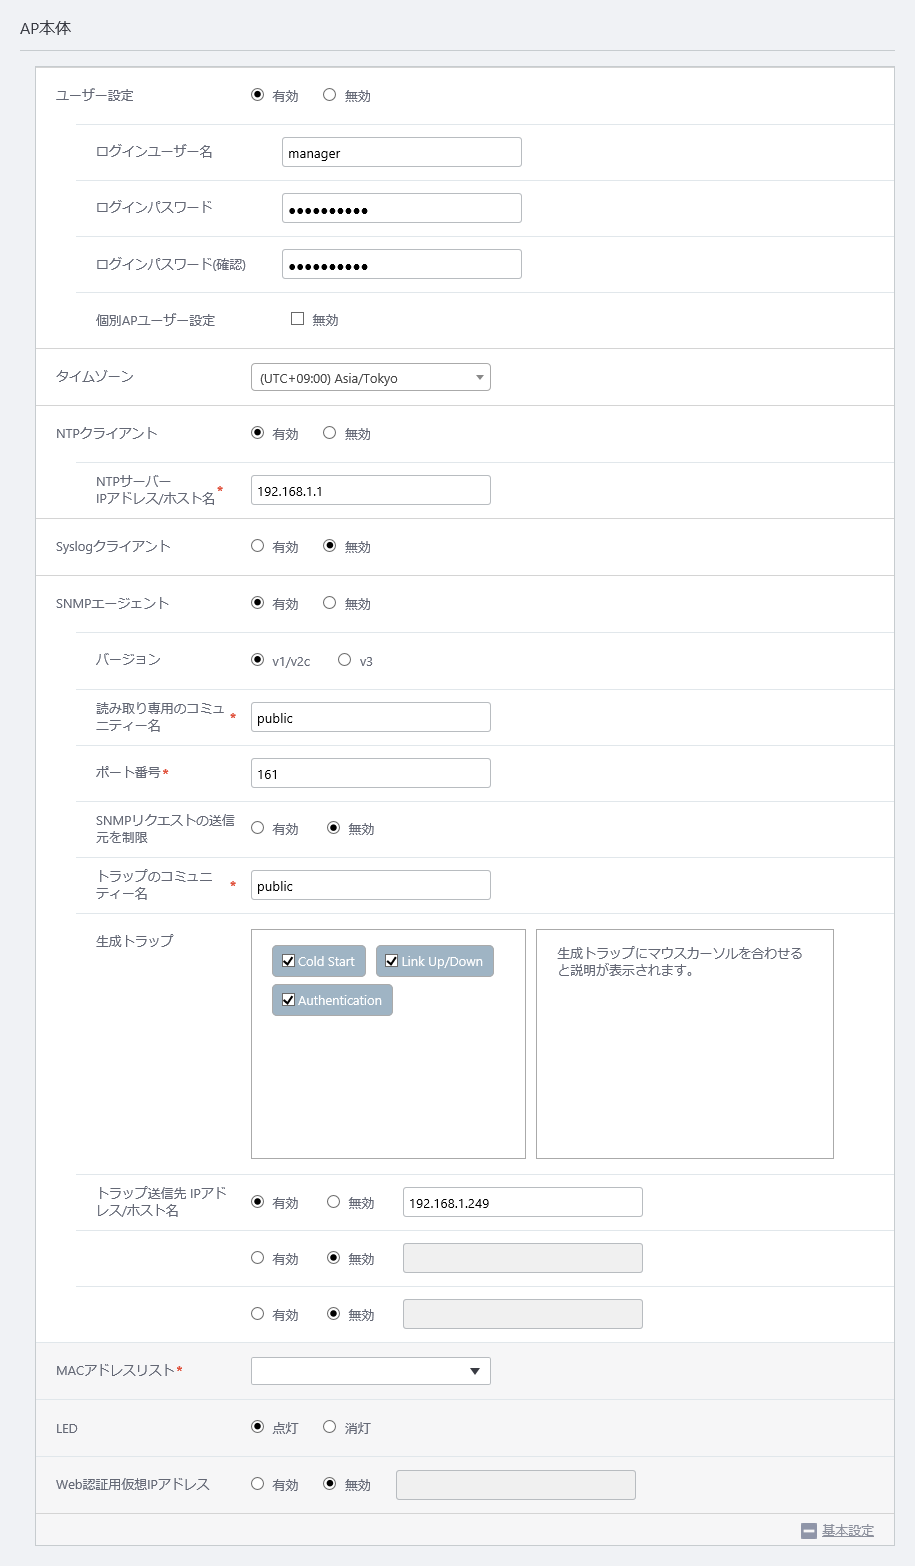Enable Web認証用仮想IPアドレス
915x1566 pixels.
pyautogui.click(x=257, y=1484)
